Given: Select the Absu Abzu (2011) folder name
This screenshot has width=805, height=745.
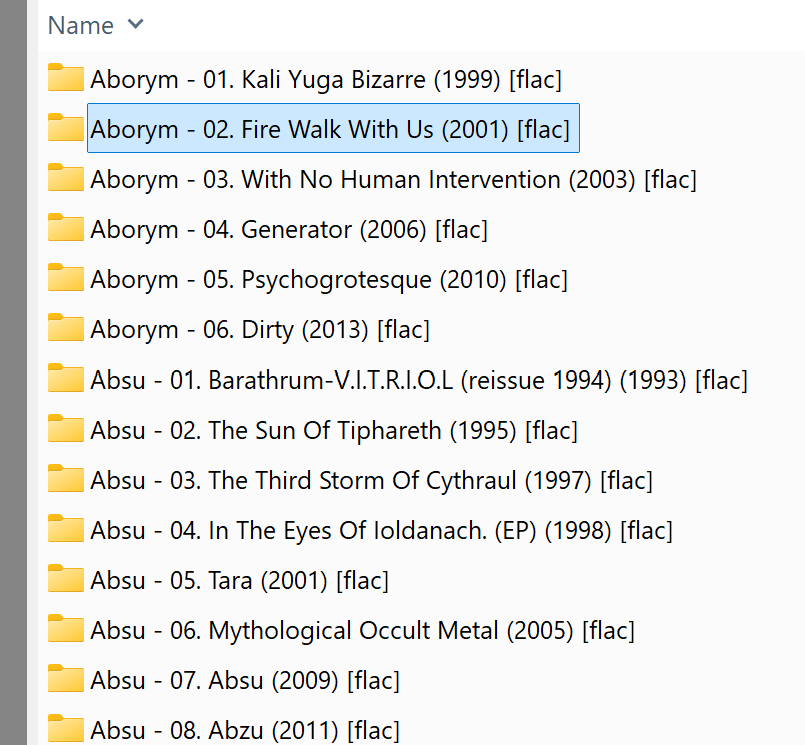Looking at the screenshot, I should pos(245,730).
